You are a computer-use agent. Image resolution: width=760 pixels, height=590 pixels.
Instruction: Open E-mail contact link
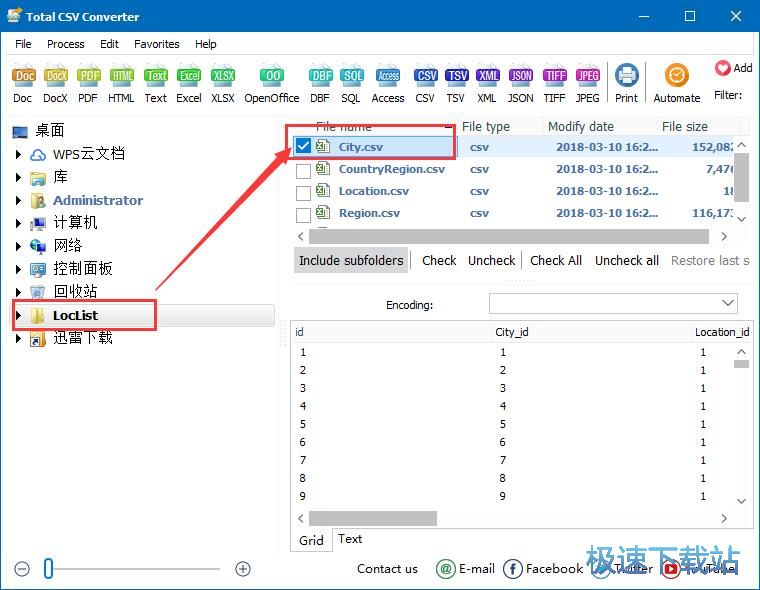coord(465,569)
